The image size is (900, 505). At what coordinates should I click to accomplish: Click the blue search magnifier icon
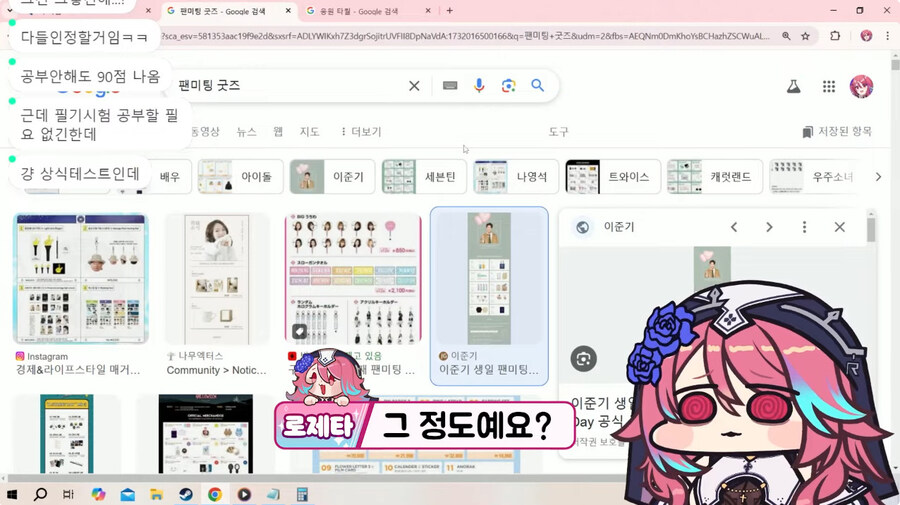pos(537,86)
